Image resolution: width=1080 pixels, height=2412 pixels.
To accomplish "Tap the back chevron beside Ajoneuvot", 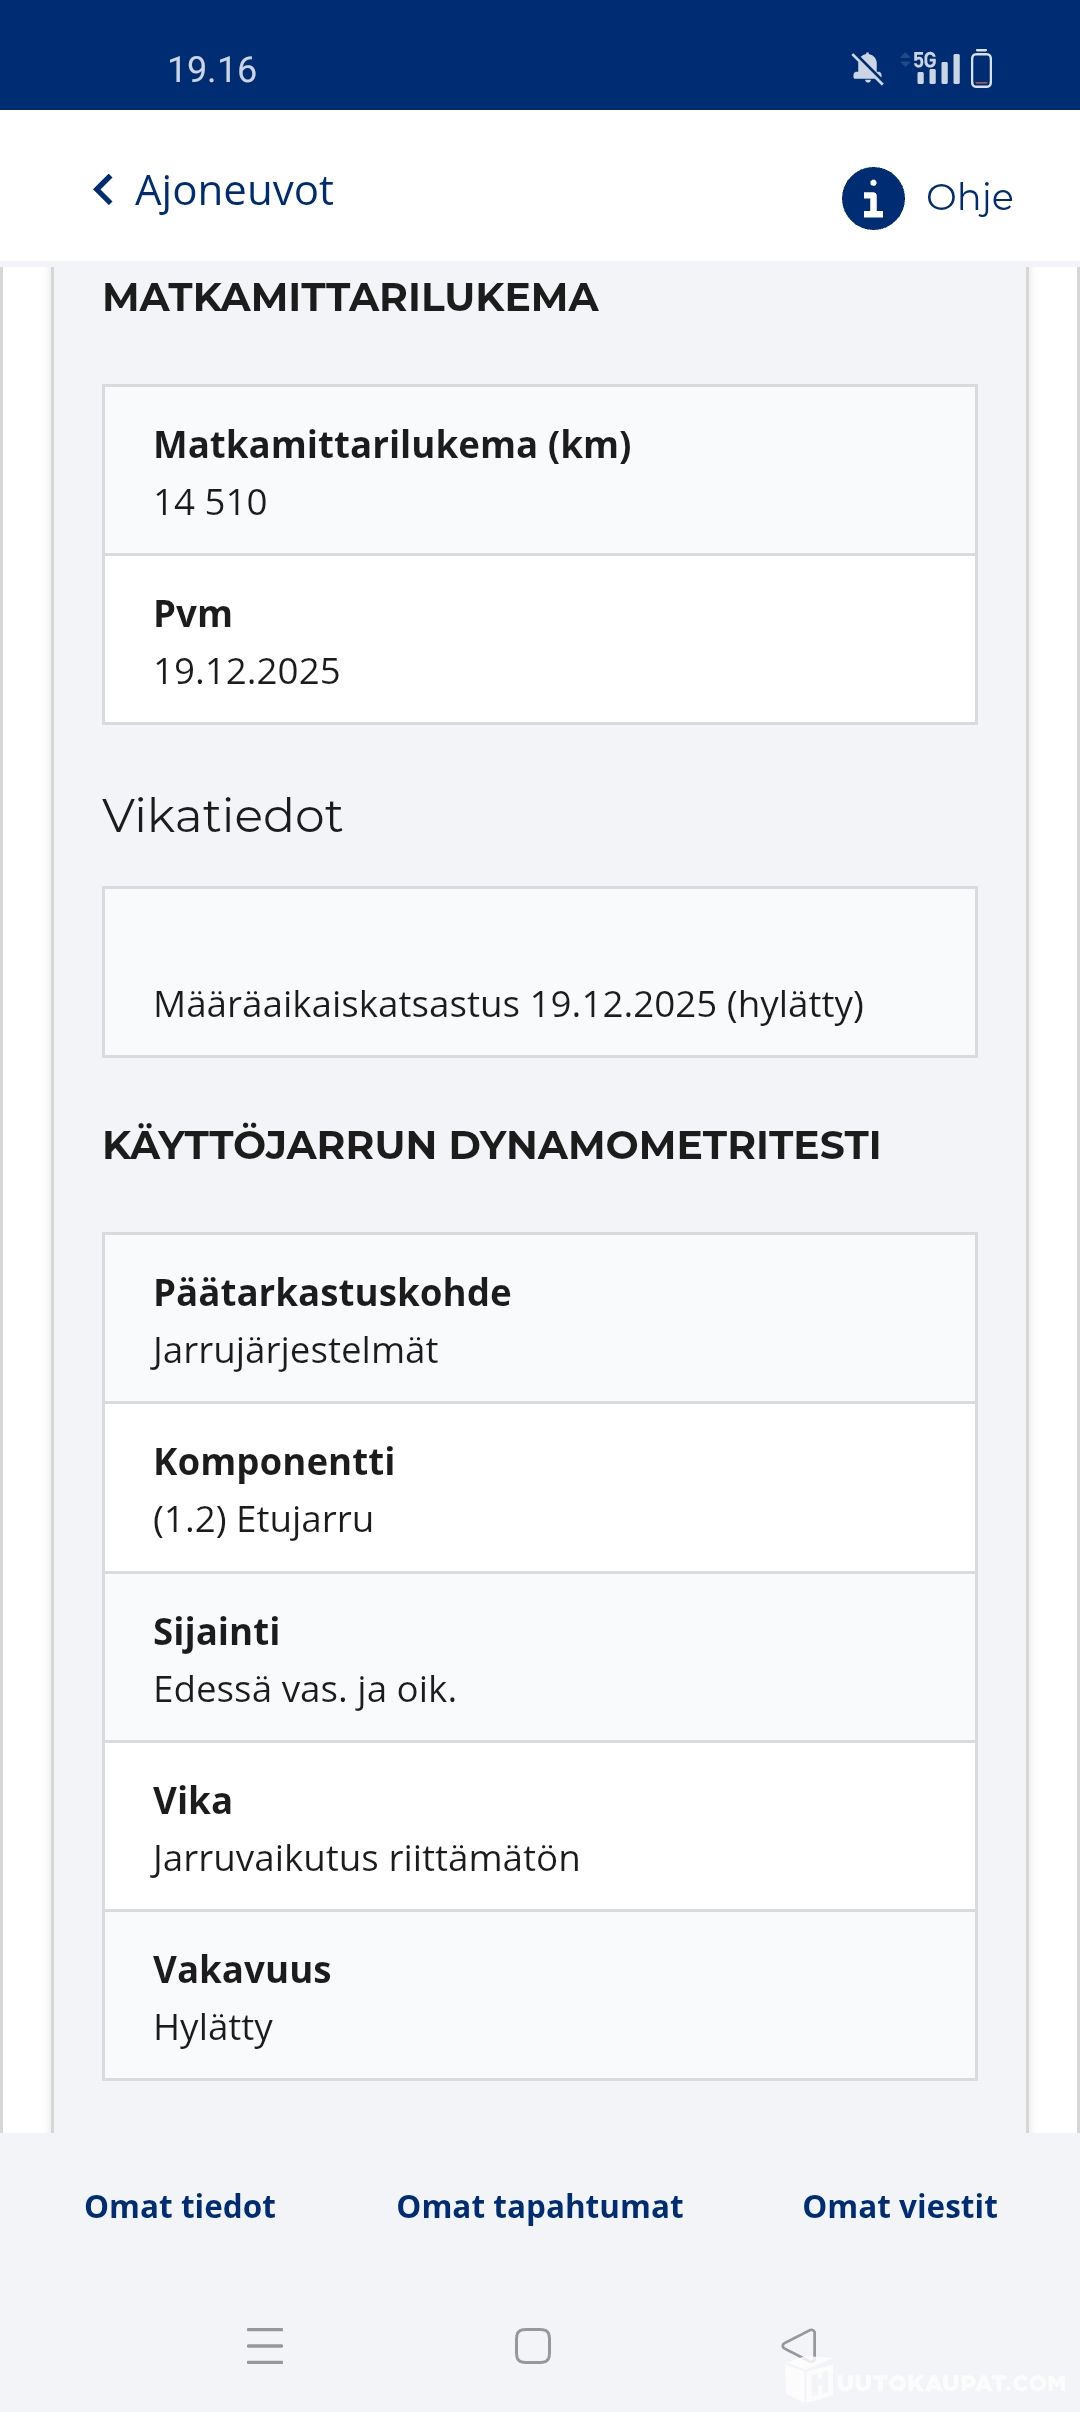I will [103, 189].
